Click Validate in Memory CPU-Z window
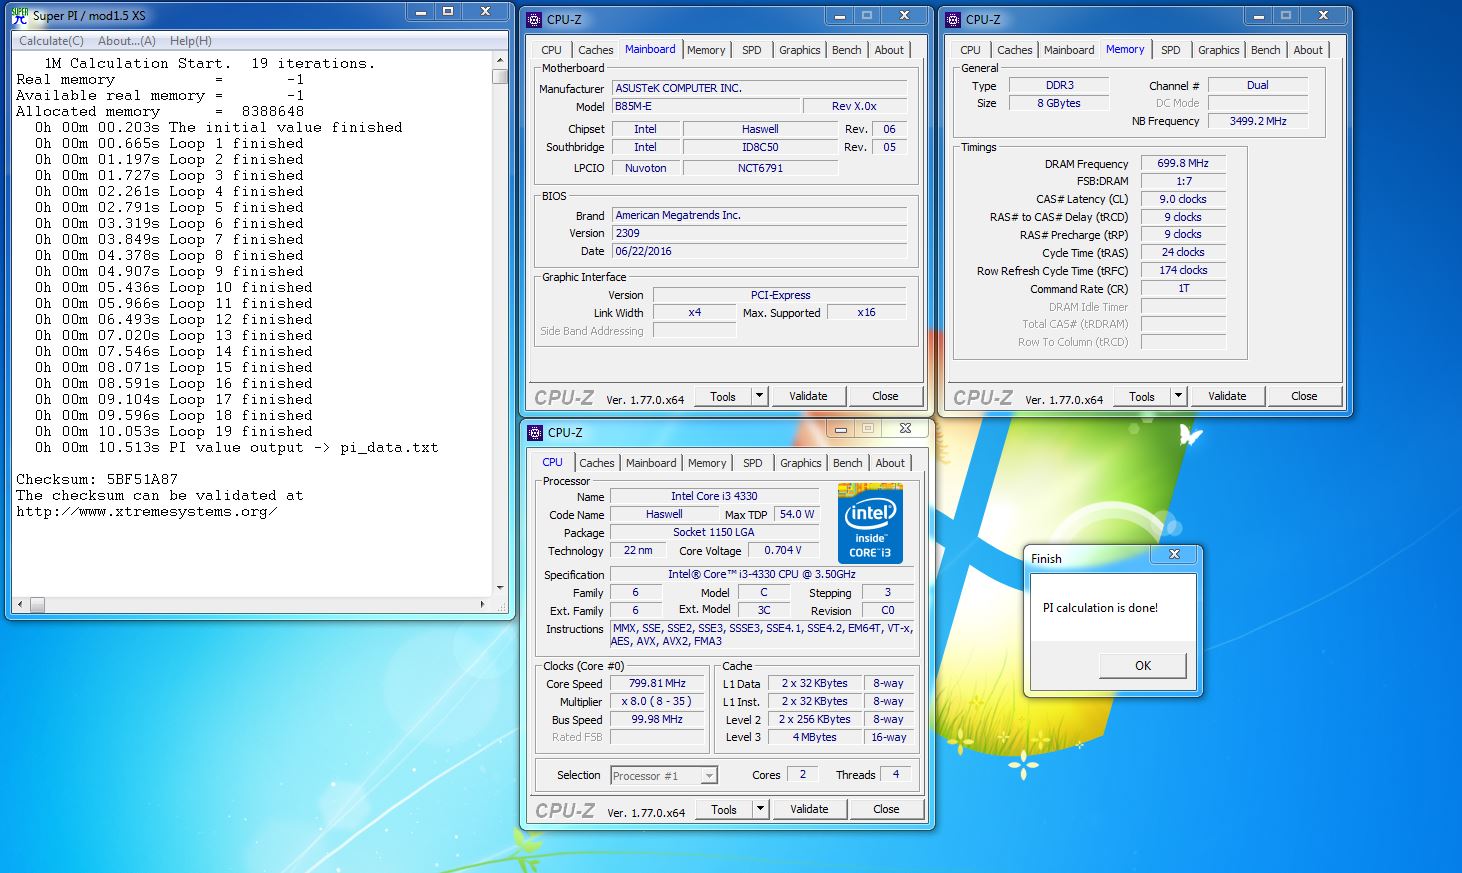Screen dimensions: 1462x873 click(x=1227, y=396)
